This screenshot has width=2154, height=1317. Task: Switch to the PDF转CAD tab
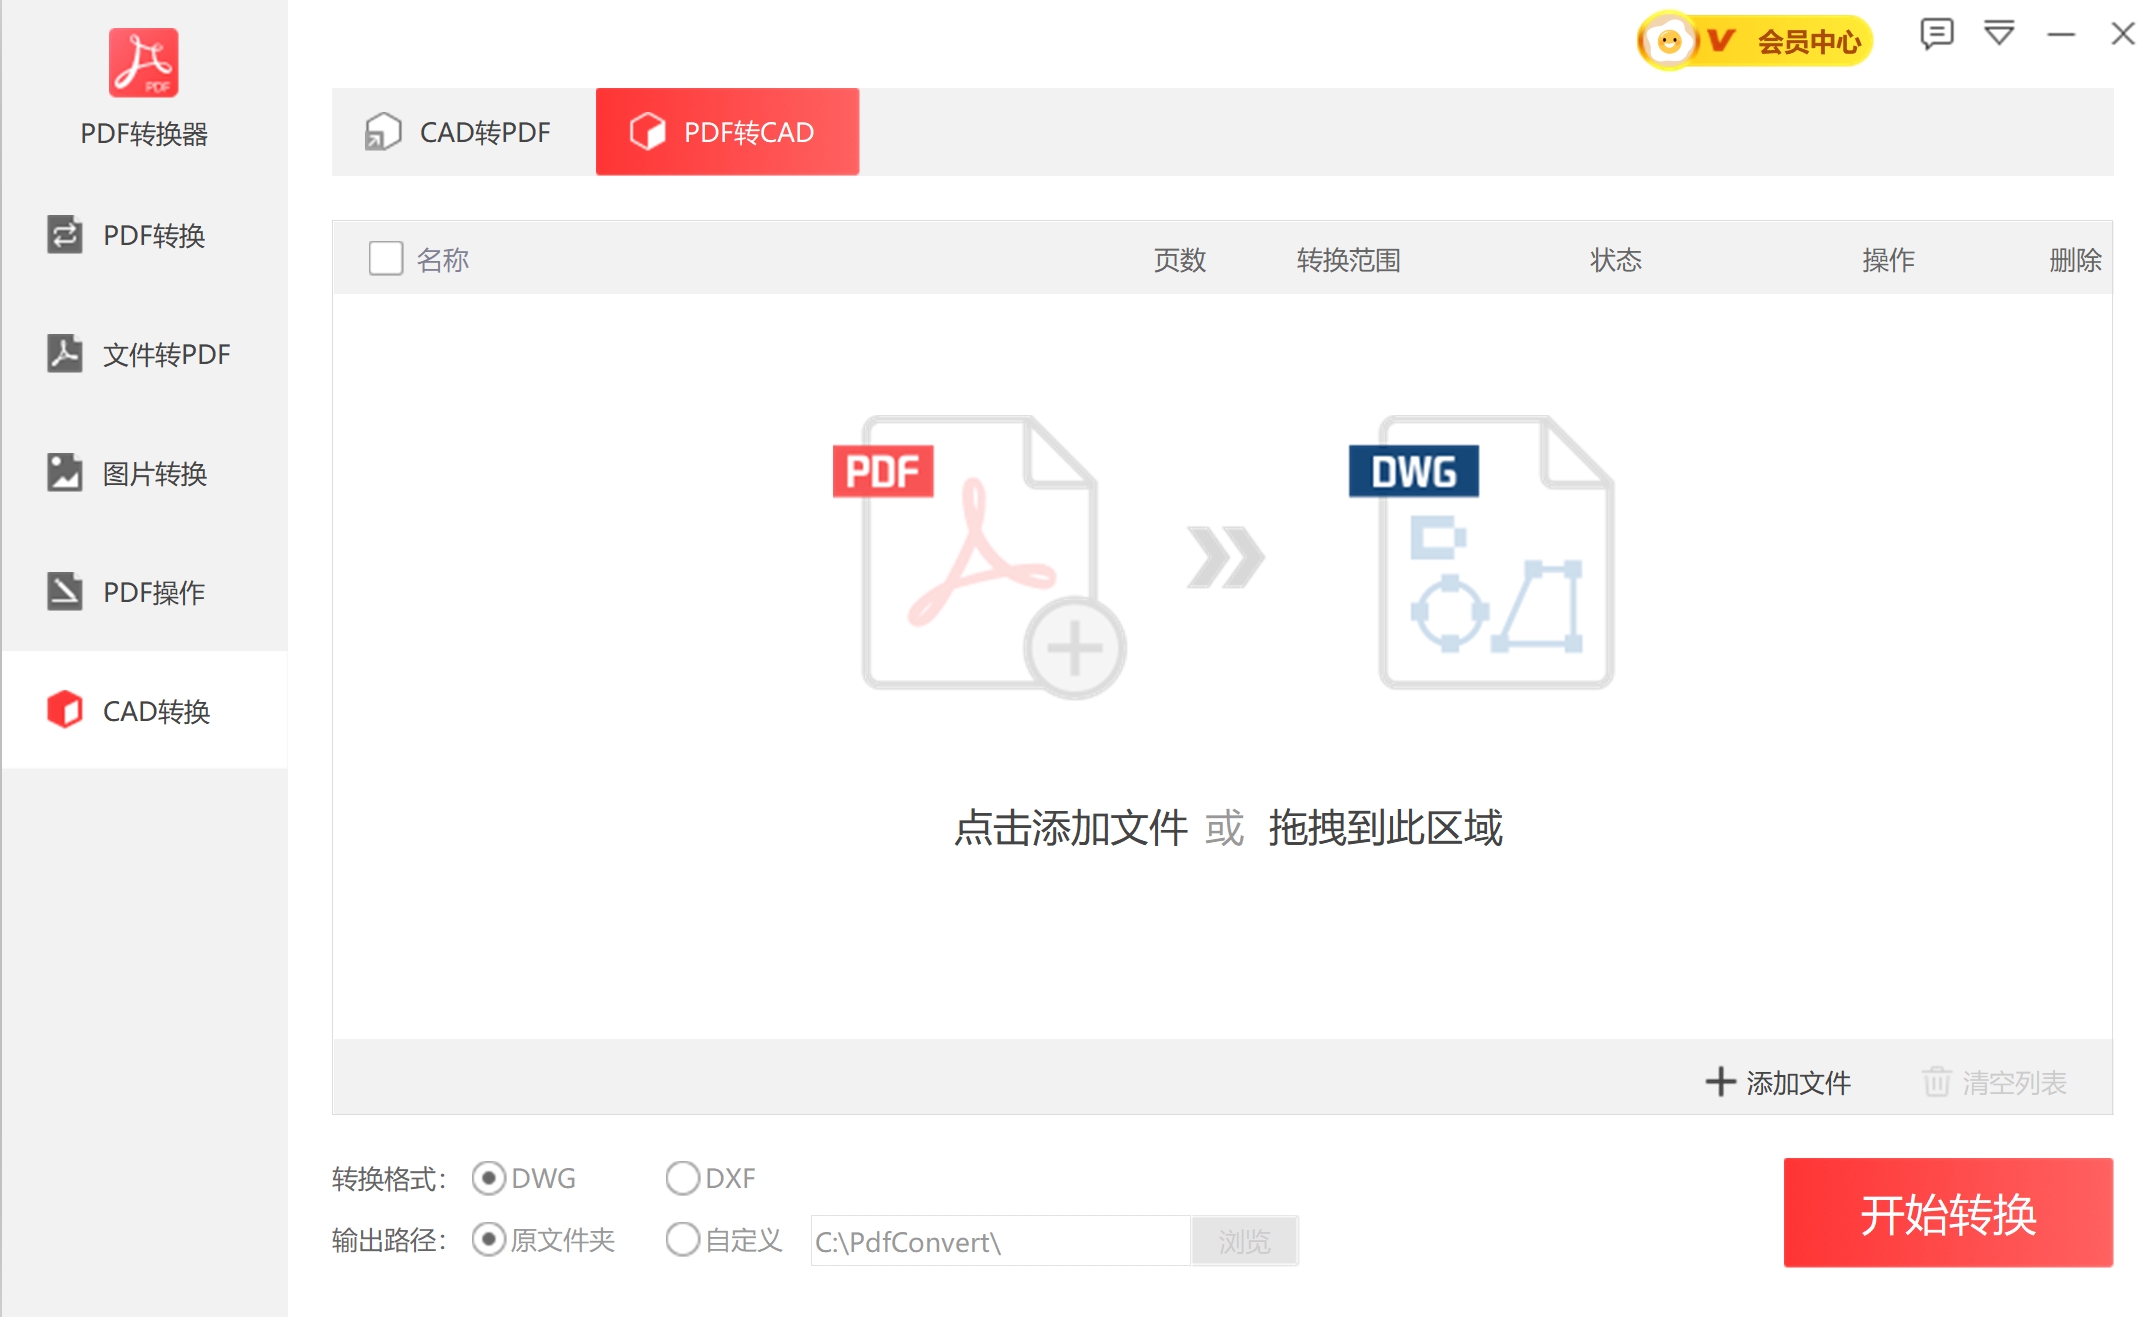tap(727, 132)
